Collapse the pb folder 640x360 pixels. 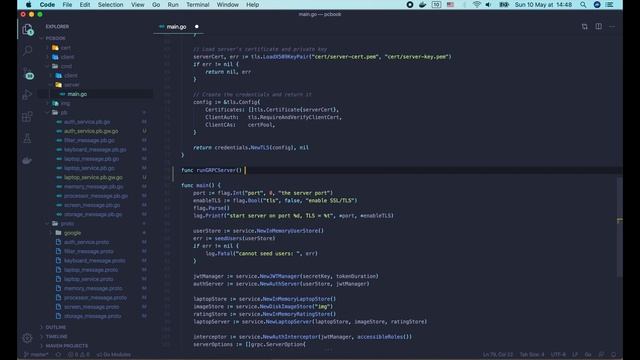[x=96, y=112]
